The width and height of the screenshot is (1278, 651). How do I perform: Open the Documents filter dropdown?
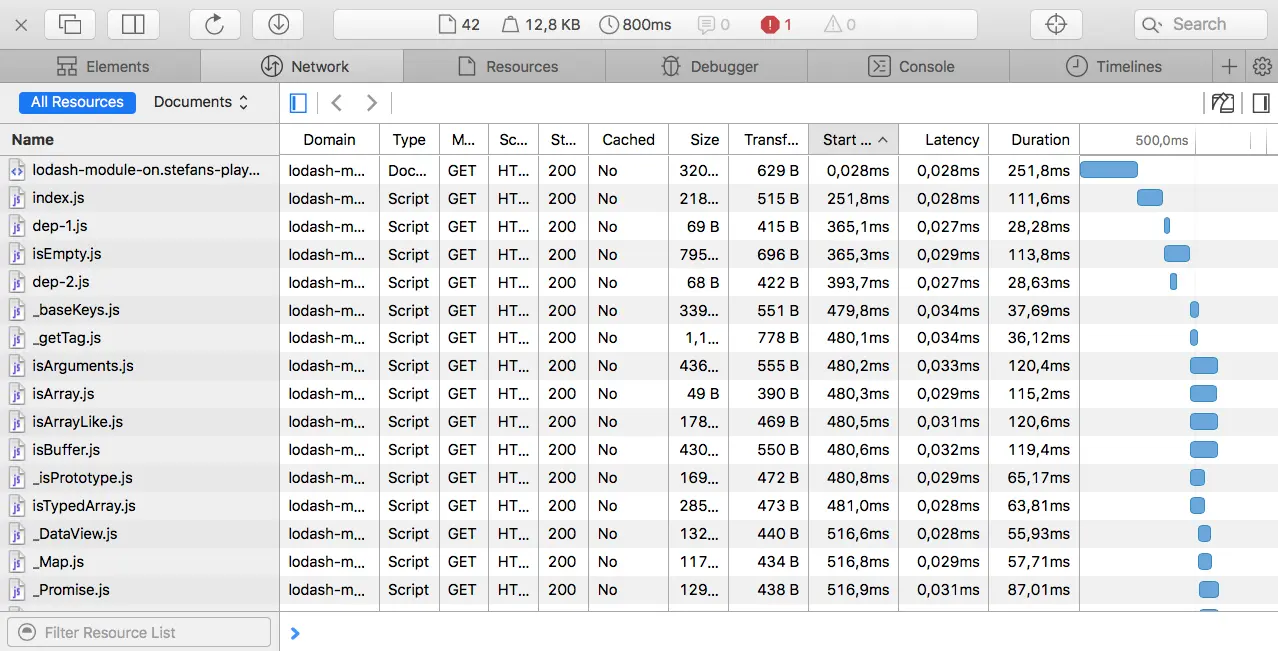[x=200, y=102]
